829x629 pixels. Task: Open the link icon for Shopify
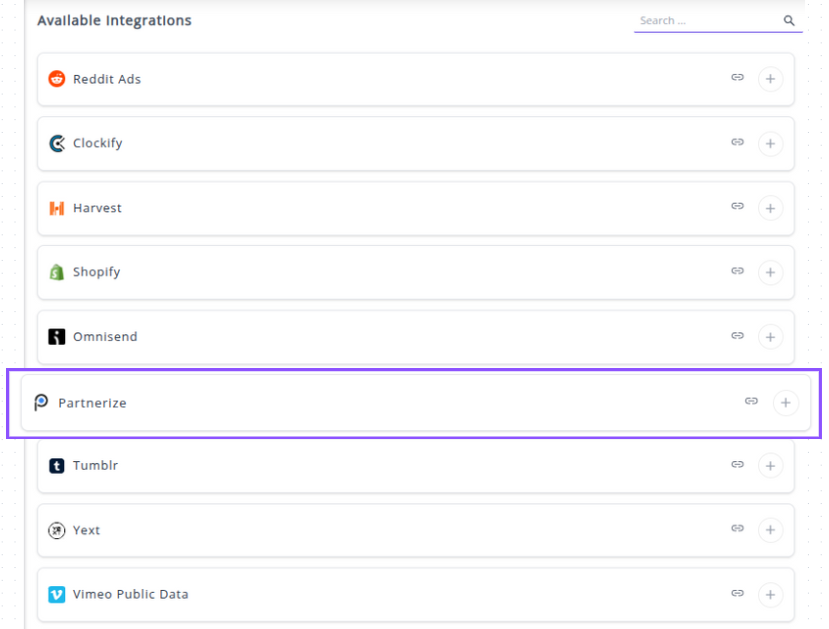[737, 271]
